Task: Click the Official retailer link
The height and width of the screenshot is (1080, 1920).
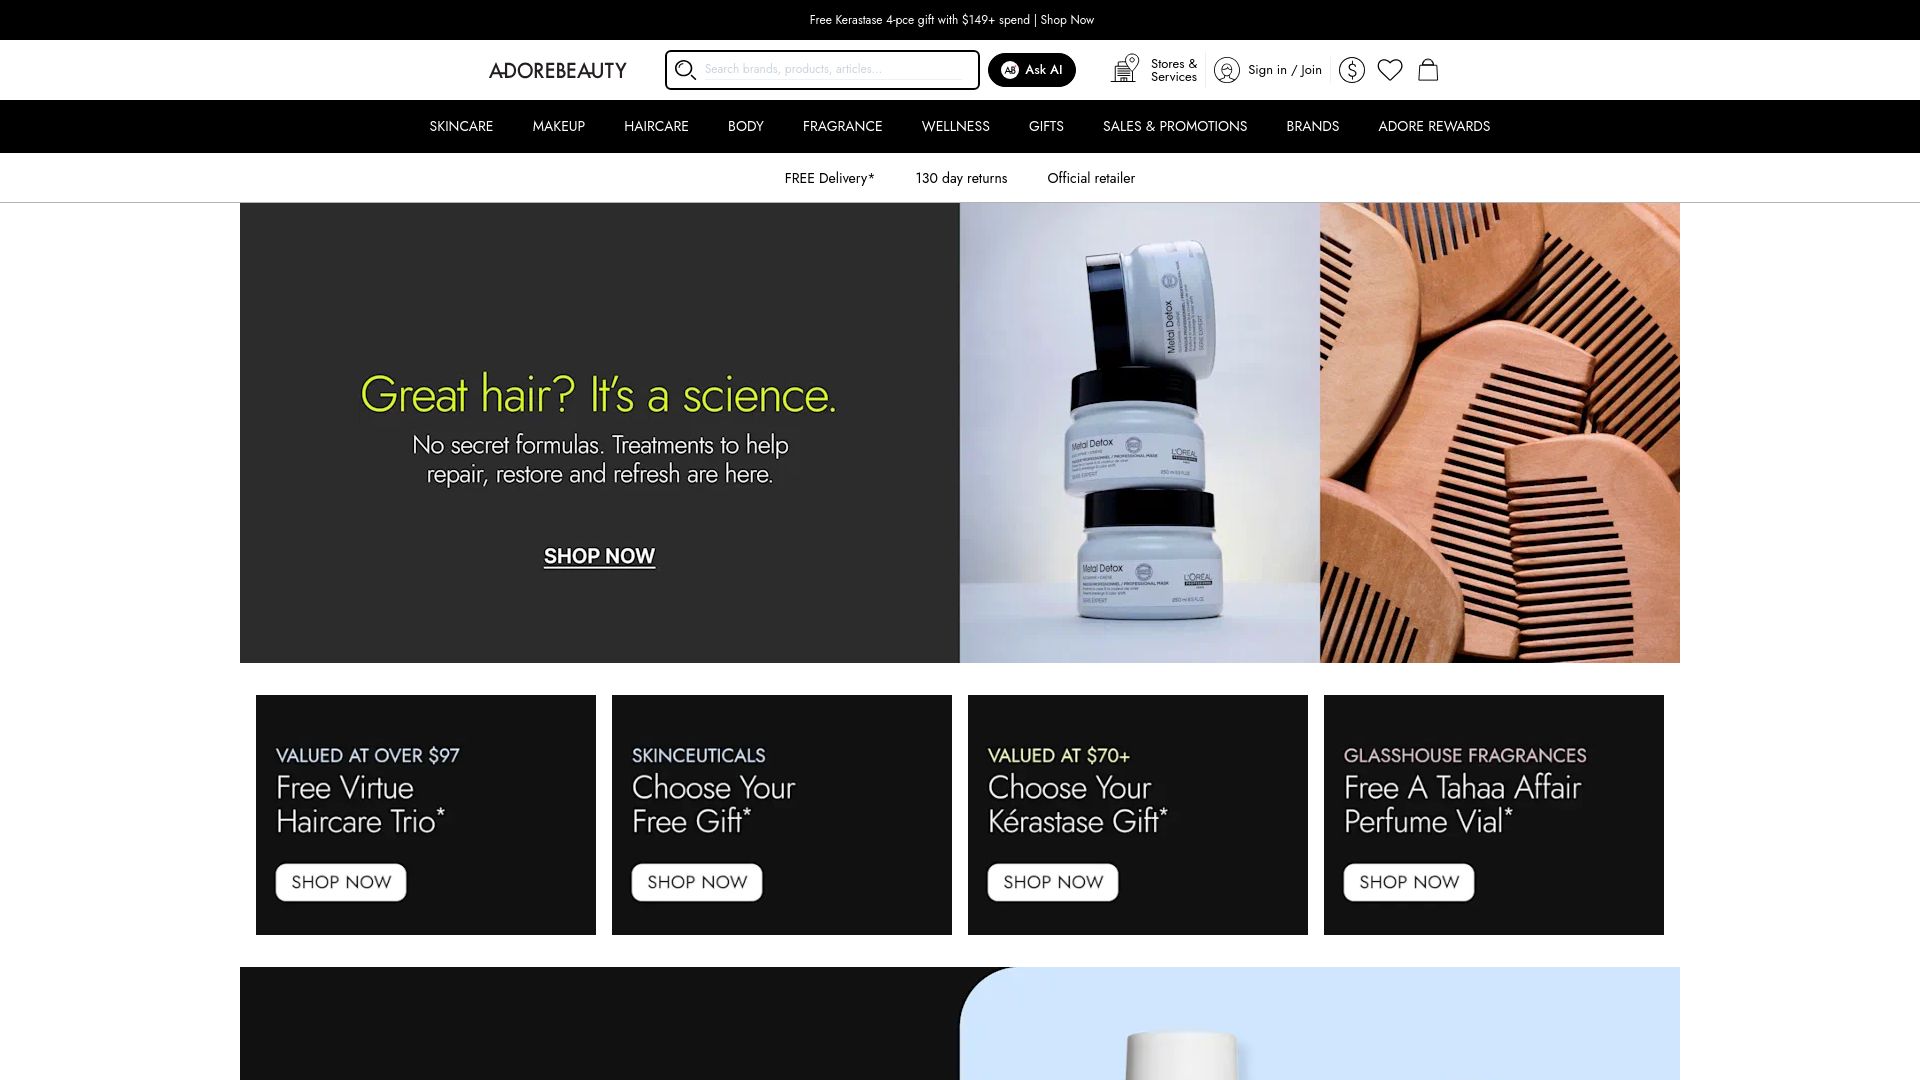Action: click(1091, 178)
